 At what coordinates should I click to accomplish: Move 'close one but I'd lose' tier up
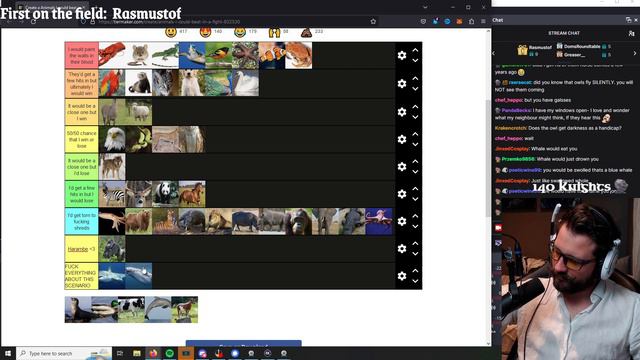tap(415, 161)
